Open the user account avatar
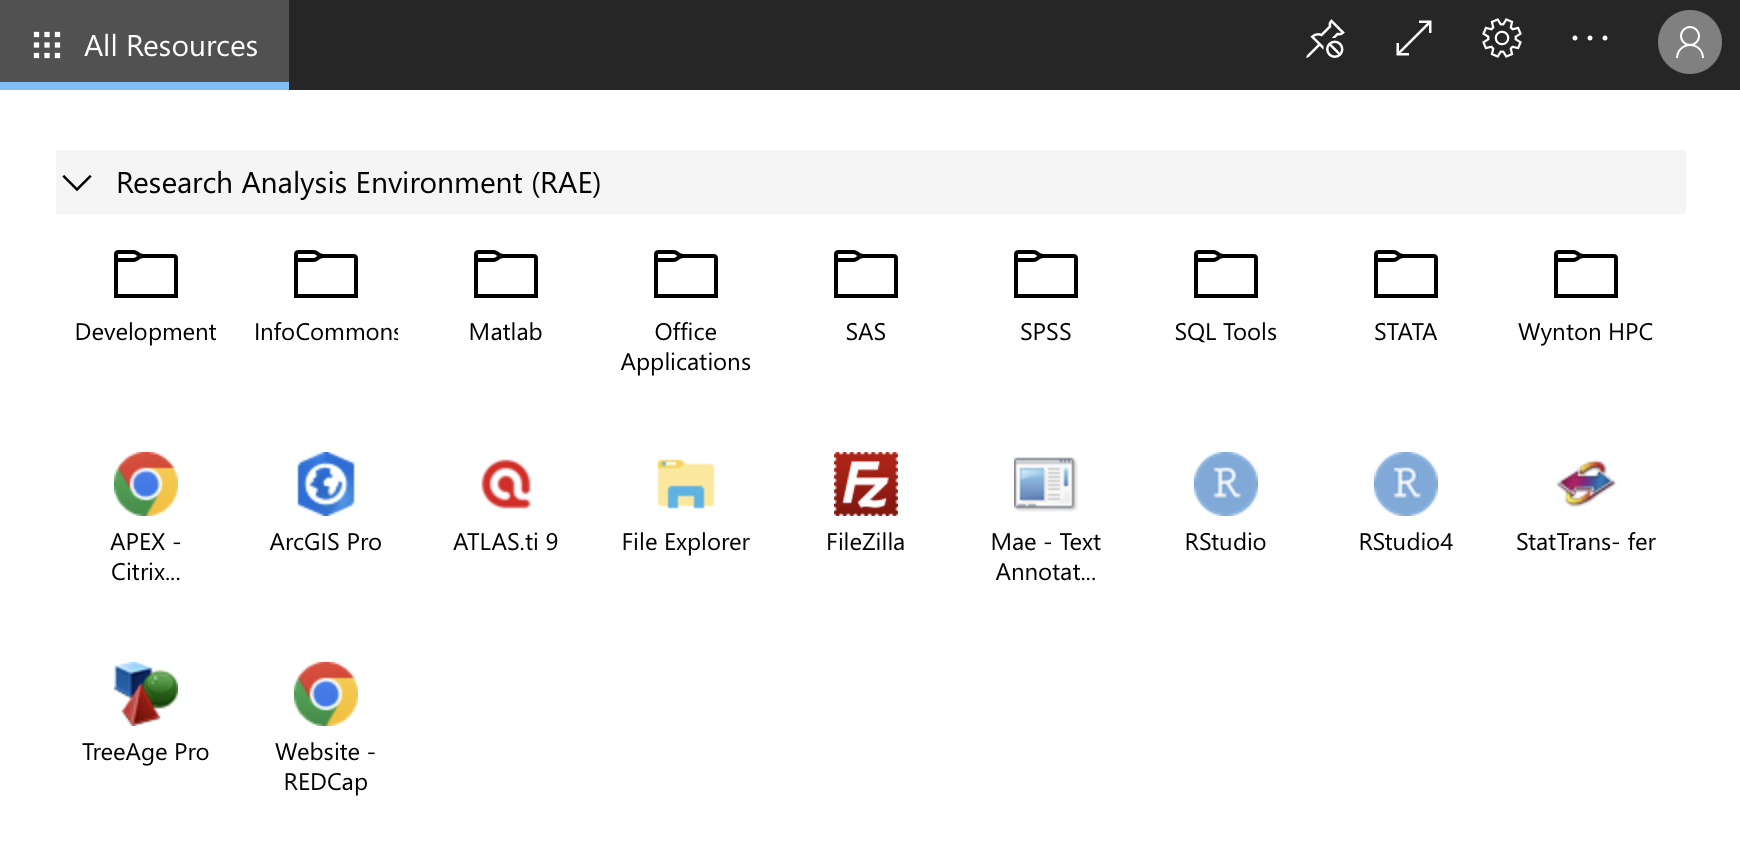 (1690, 42)
